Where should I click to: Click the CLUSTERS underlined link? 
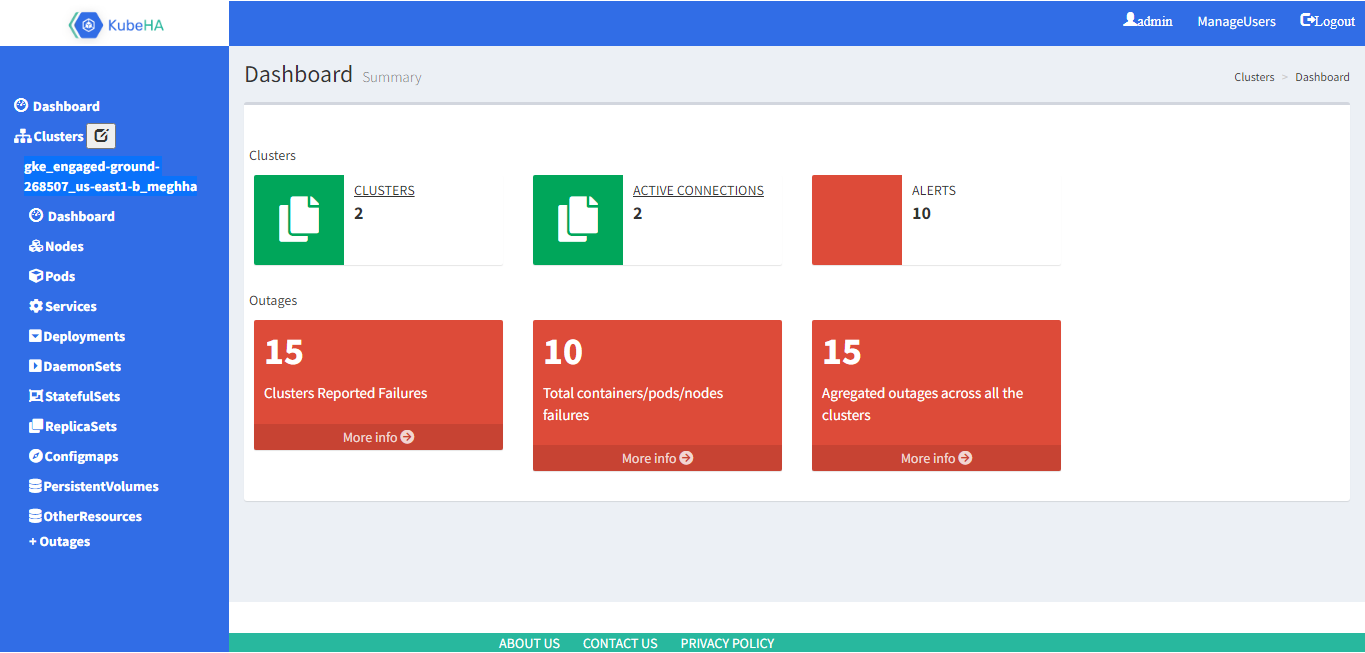point(384,190)
